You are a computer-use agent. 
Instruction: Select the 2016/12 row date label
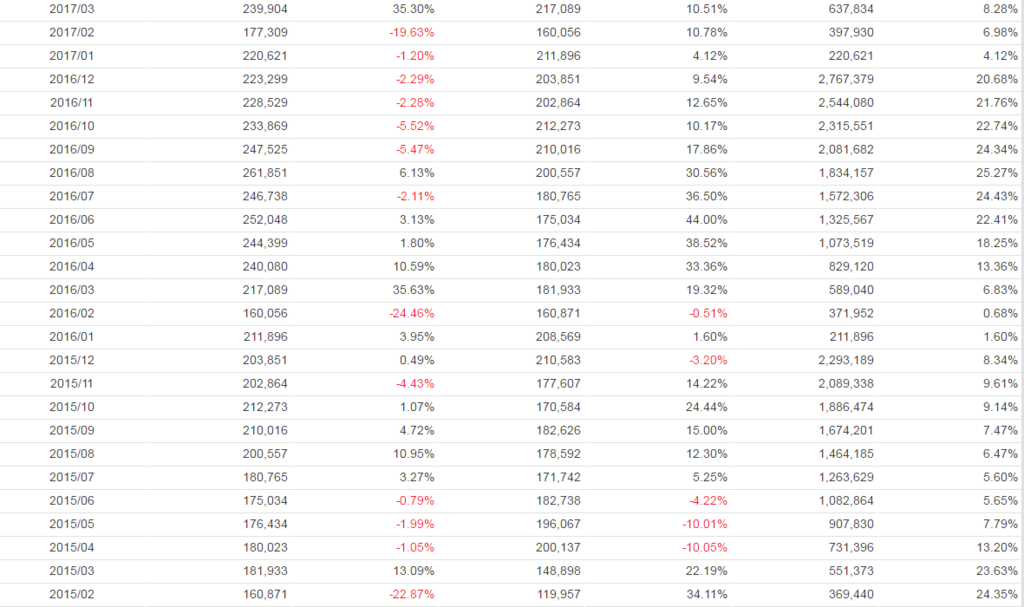(x=71, y=79)
